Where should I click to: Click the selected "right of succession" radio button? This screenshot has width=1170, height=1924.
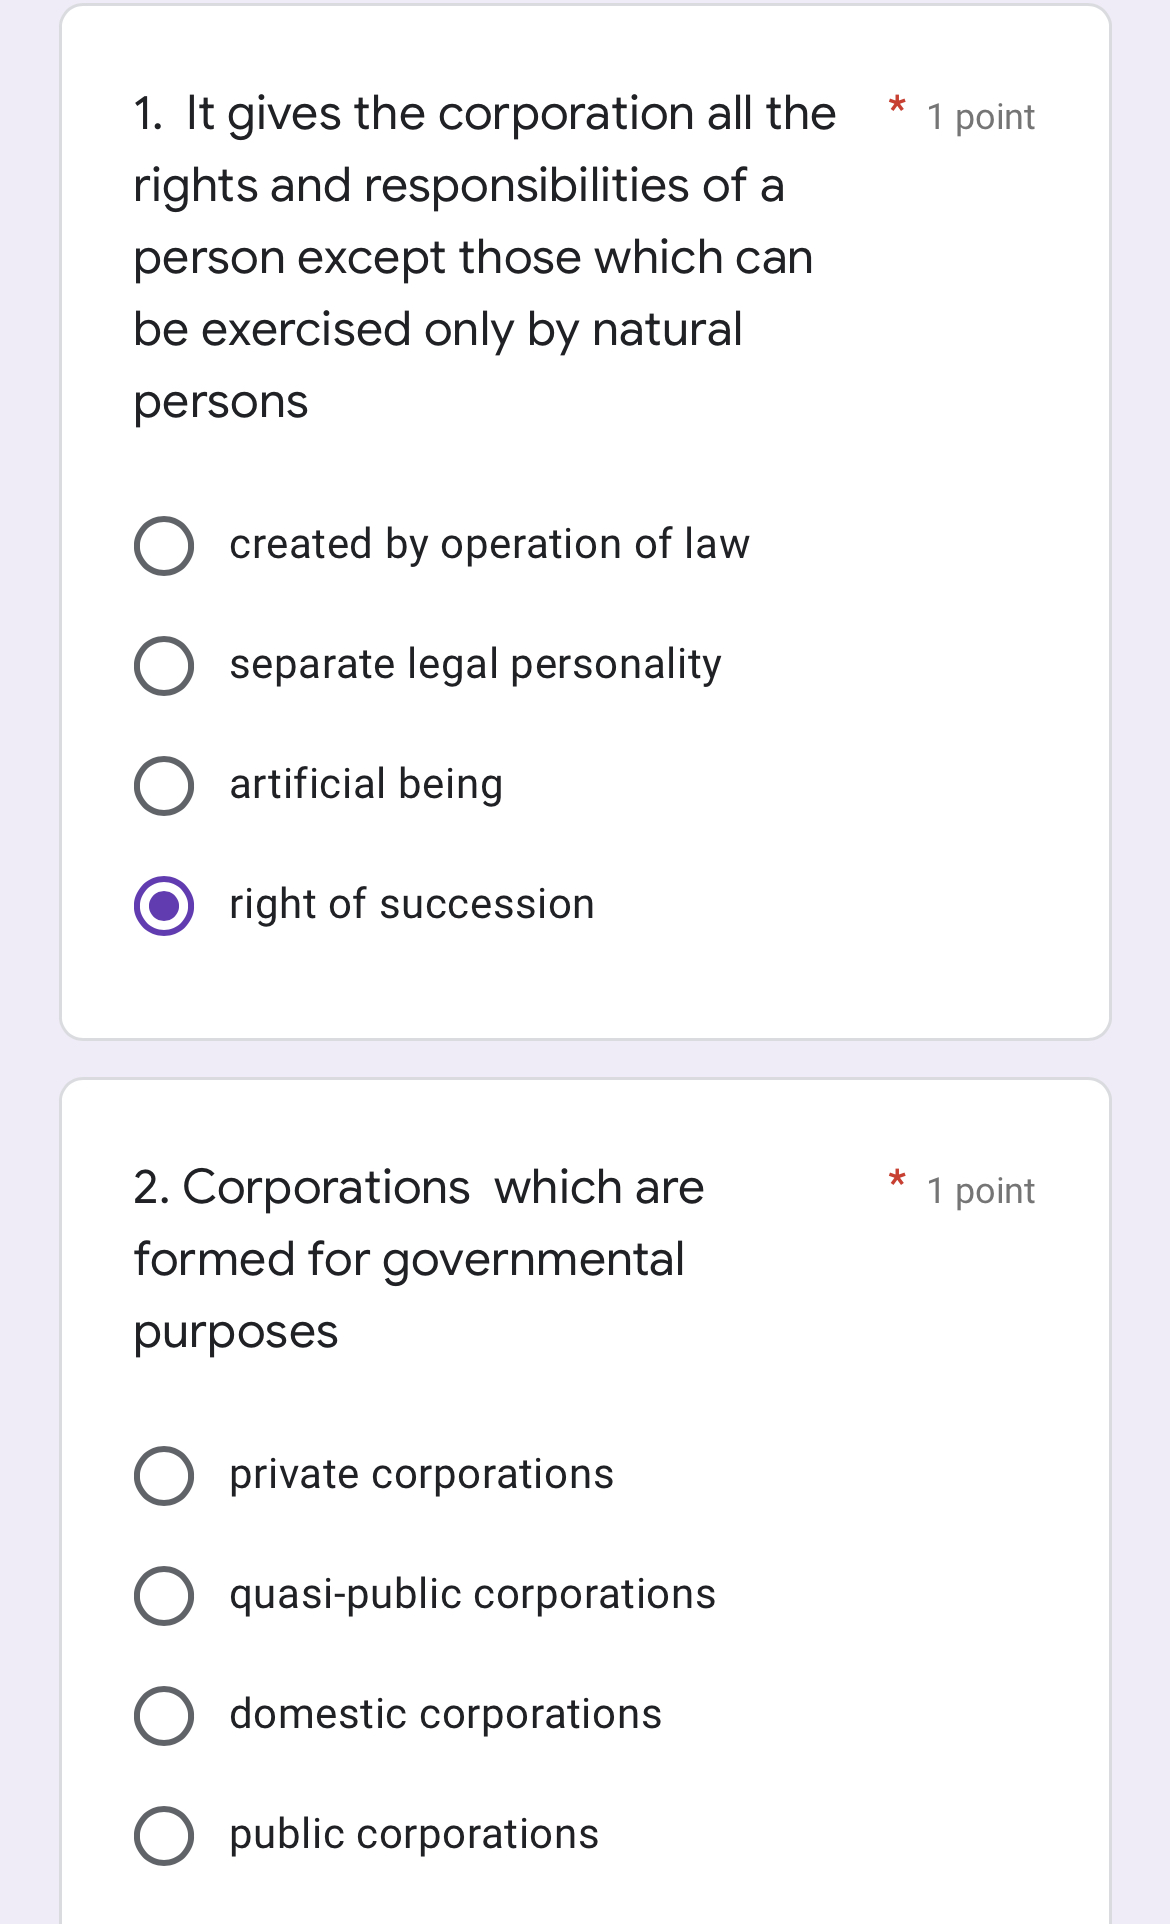[x=163, y=905]
